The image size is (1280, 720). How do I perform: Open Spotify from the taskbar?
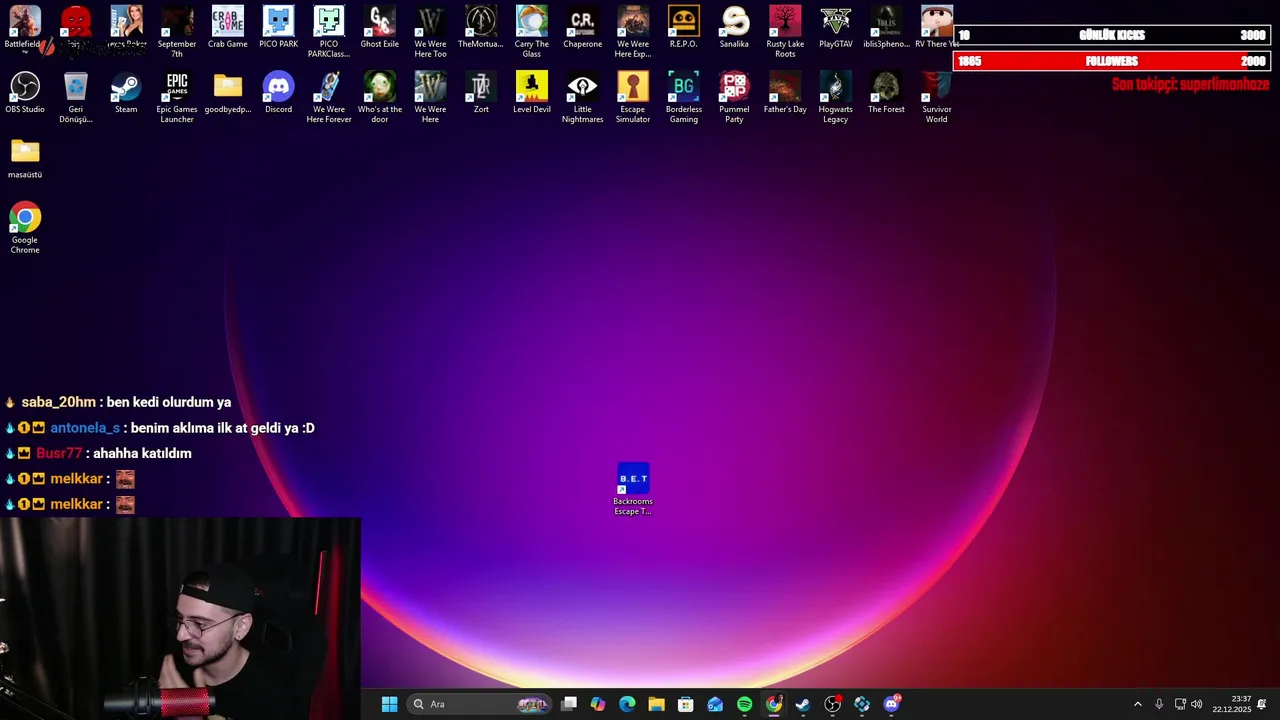(x=744, y=704)
